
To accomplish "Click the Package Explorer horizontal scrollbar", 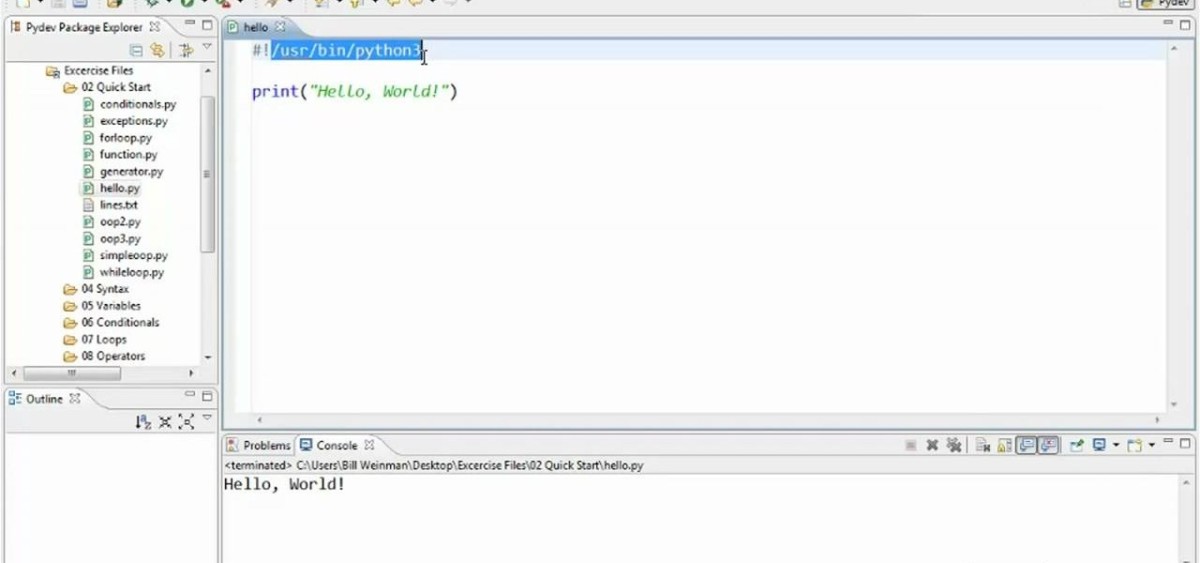I will (72, 373).
